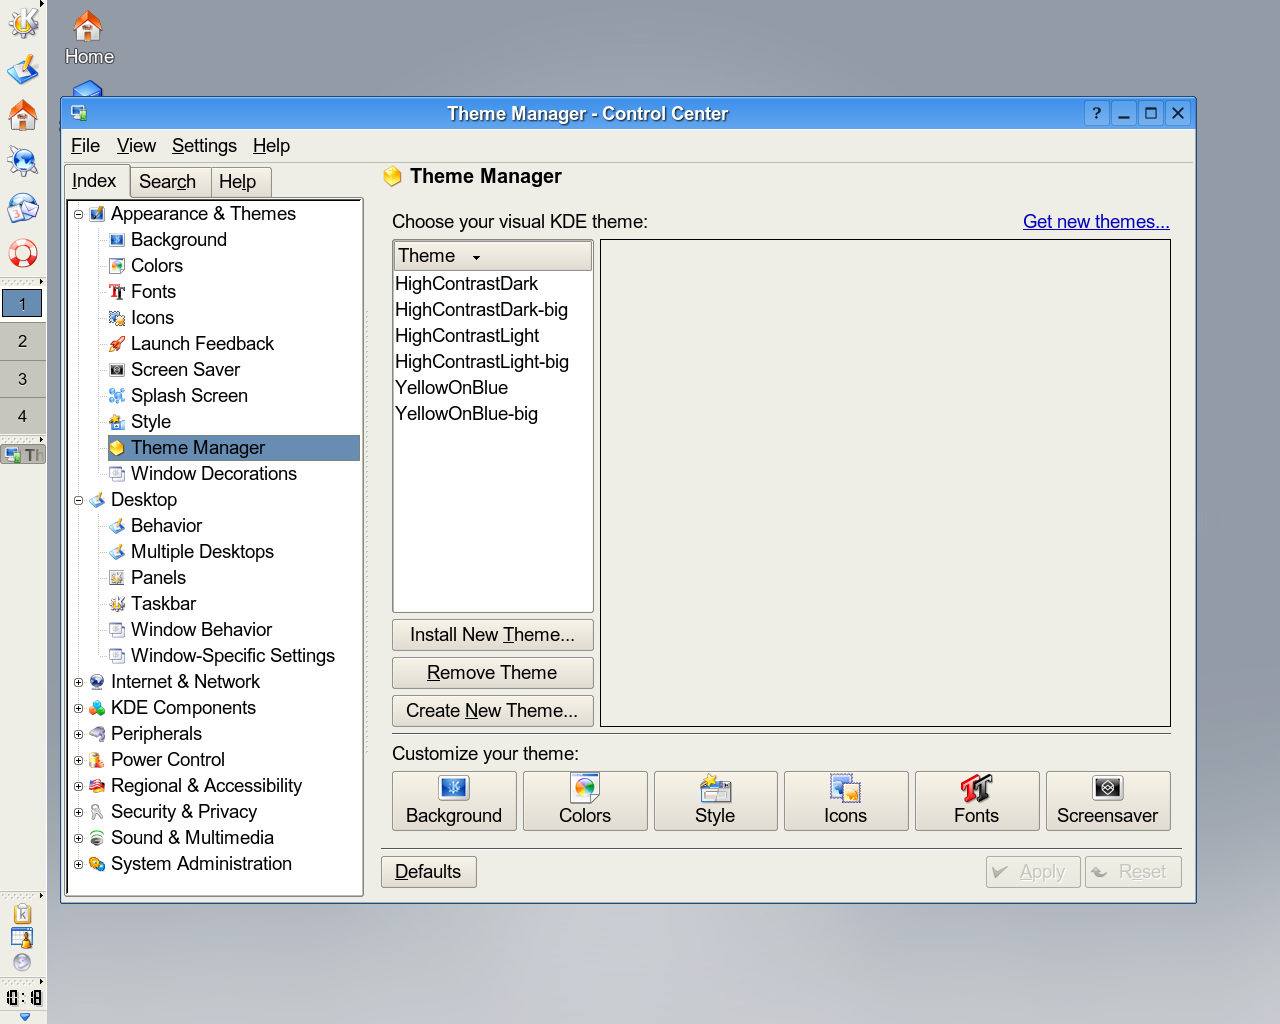Follow the Get new themes link
Viewport: 1280px width, 1024px height.
pos(1096,222)
